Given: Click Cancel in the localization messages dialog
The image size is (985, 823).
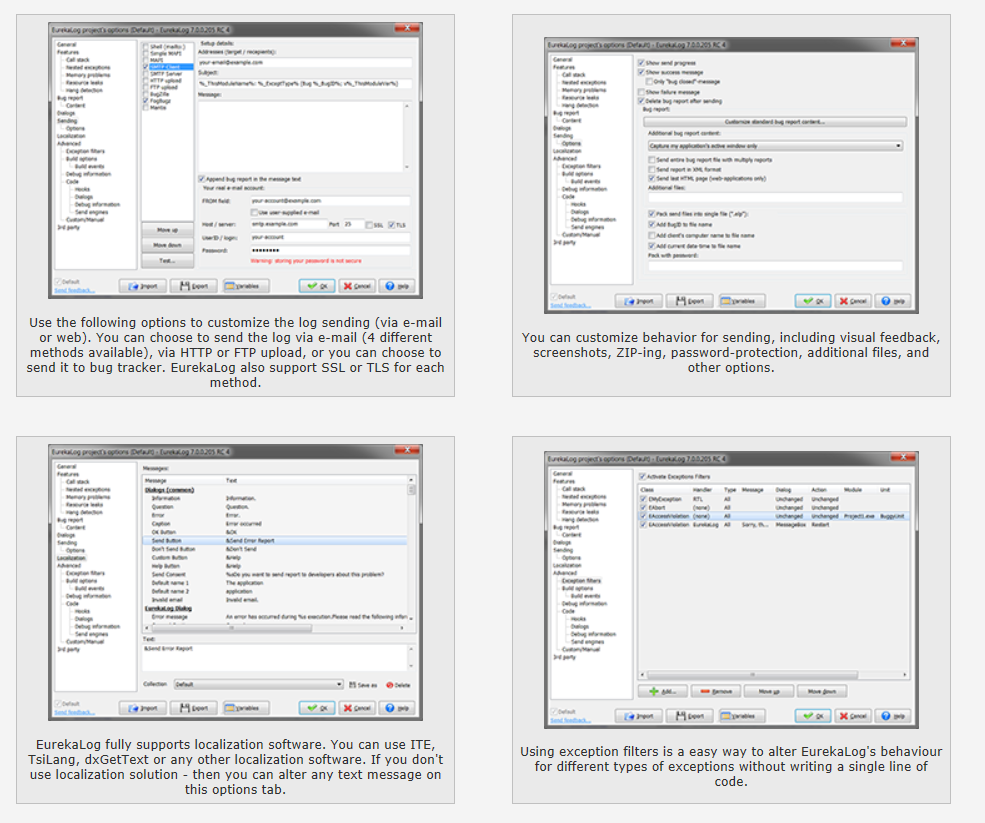Looking at the screenshot, I should pos(357,708).
